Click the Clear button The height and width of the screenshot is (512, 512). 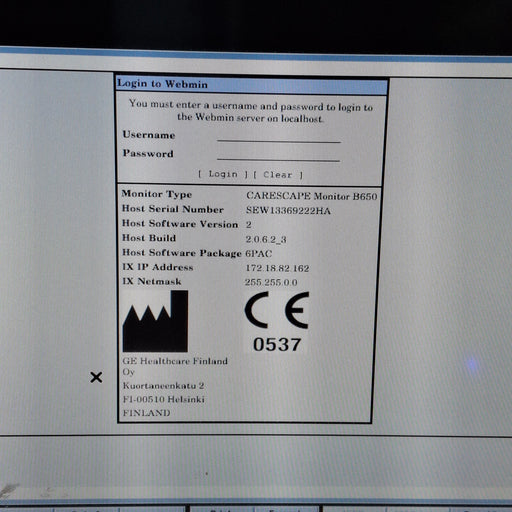[x=278, y=175]
